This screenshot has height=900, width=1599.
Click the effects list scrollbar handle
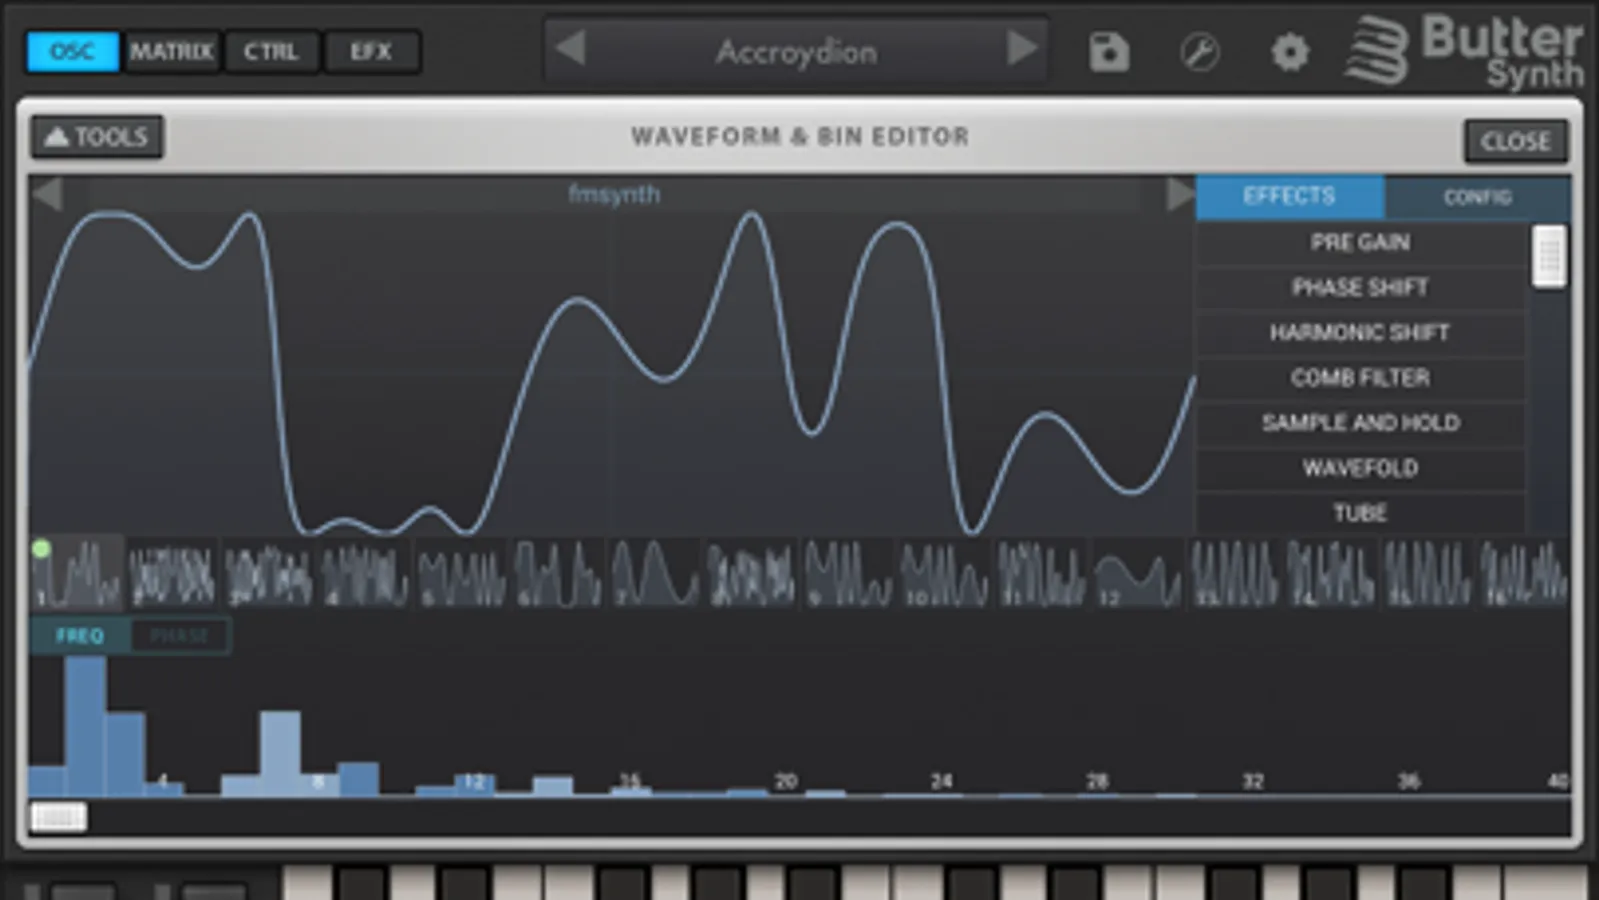pyautogui.click(x=1549, y=257)
